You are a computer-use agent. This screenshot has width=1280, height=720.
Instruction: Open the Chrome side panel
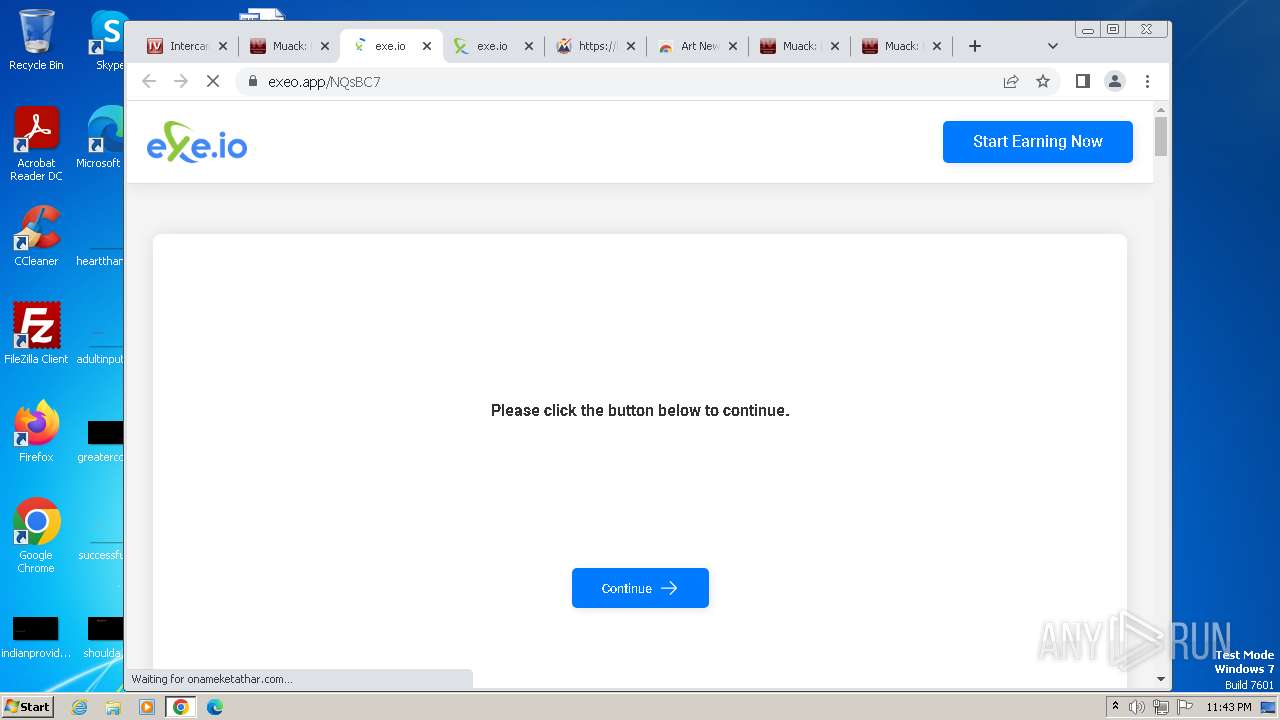[1082, 82]
